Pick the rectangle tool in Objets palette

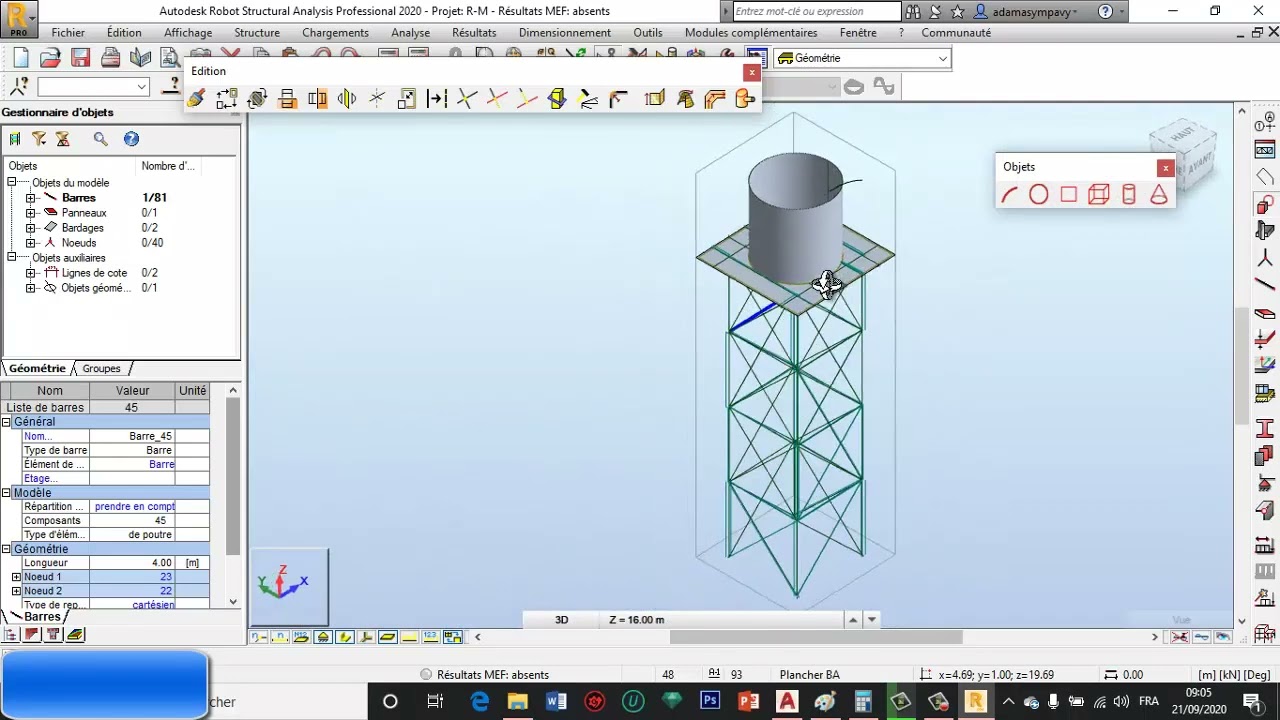click(x=1069, y=195)
